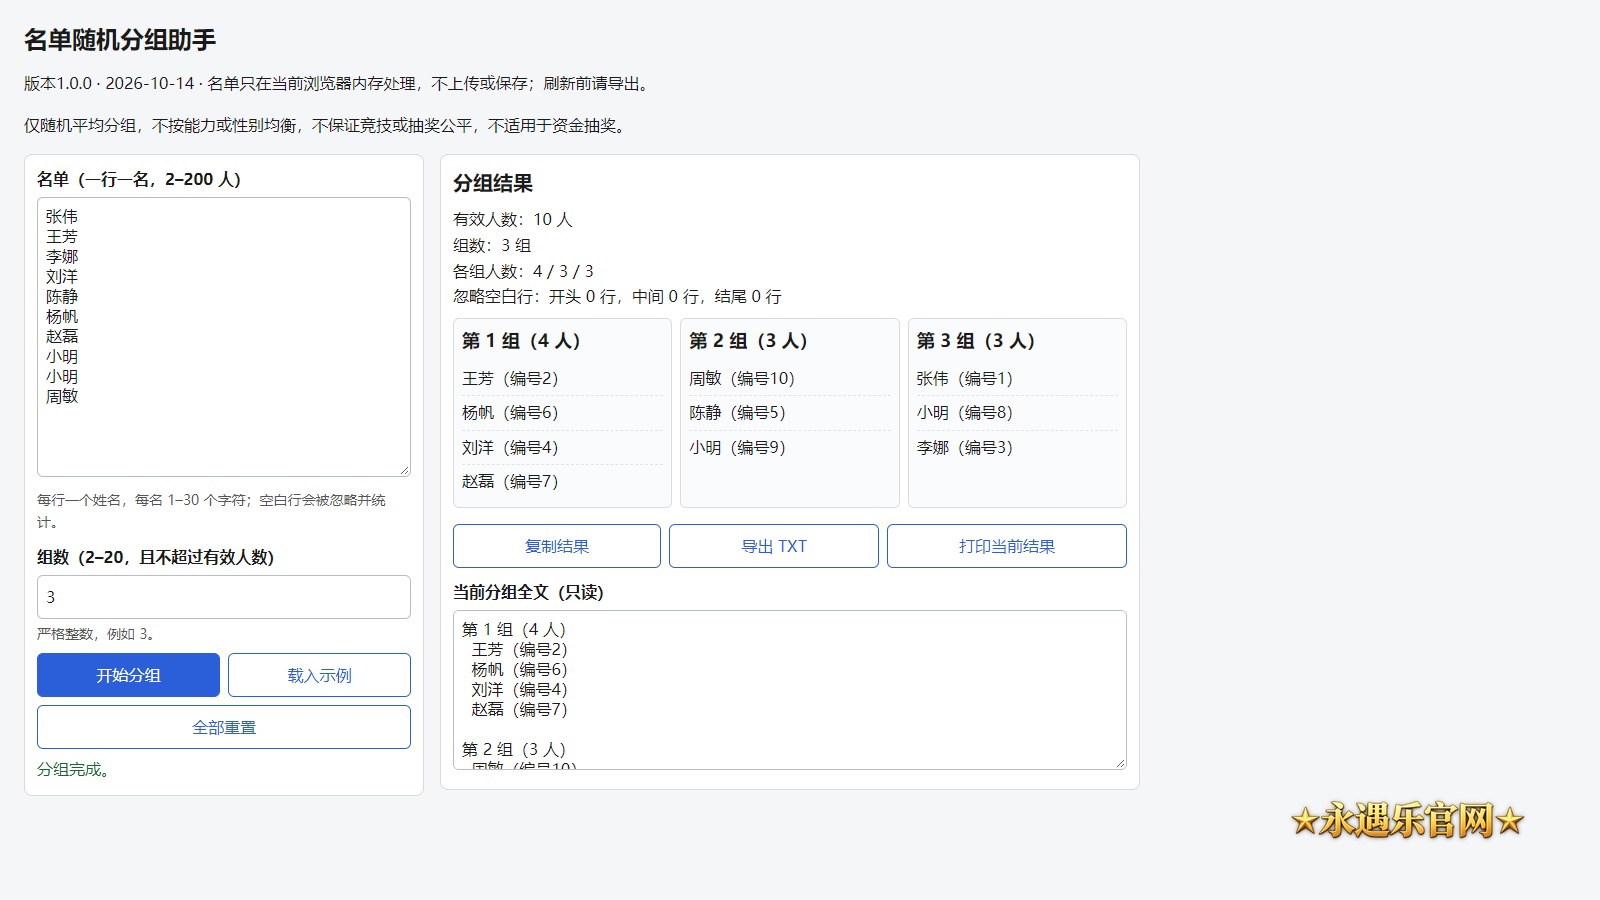Select 杨帆（编号6）in group 1 card
Screen dimensions: 1600x900
click(x=510, y=412)
